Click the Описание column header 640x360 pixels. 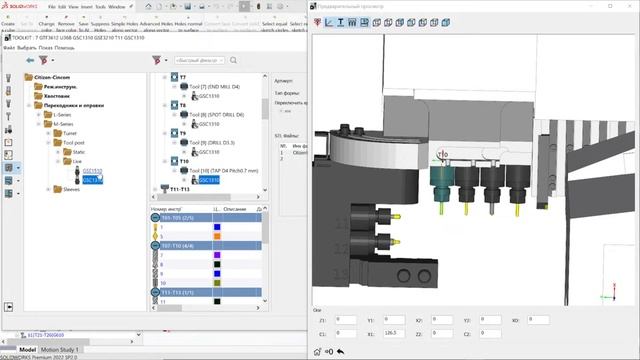pyautogui.click(x=235, y=209)
